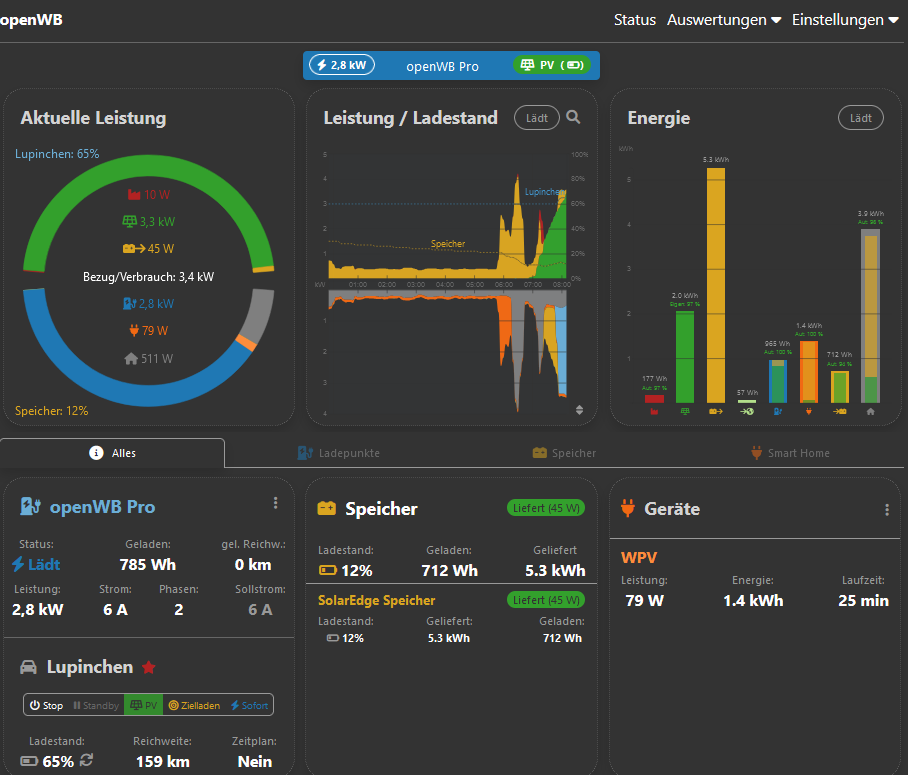Click the Lupinchen: 65% label
Screen dimensions: 908x775
57,154
